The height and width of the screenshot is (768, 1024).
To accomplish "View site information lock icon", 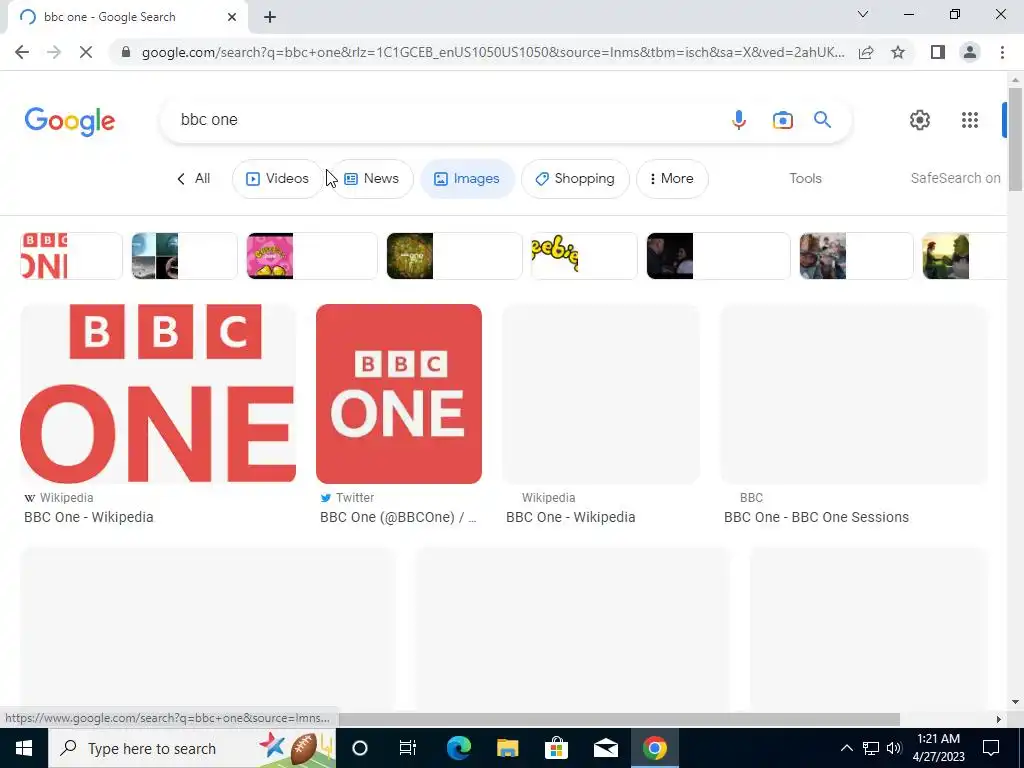I will pyautogui.click(x=126, y=52).
